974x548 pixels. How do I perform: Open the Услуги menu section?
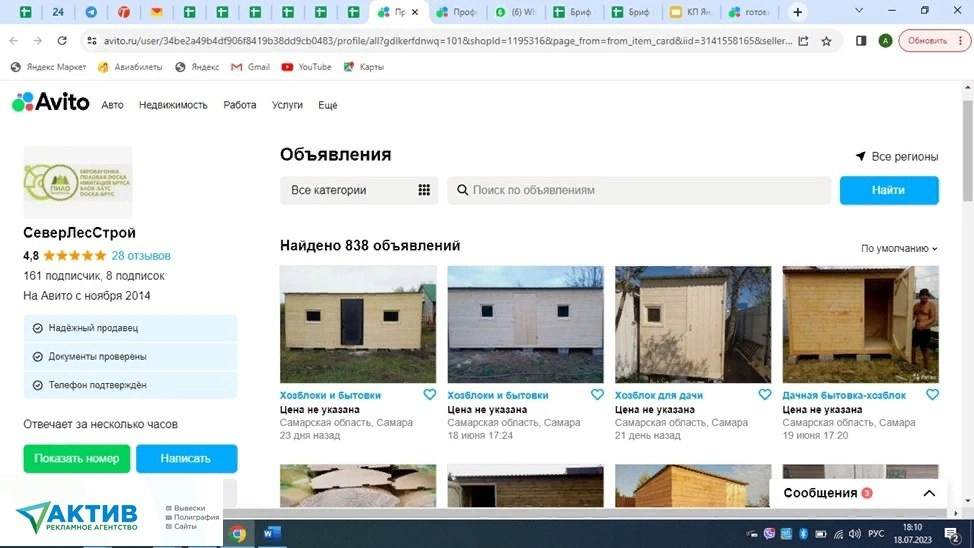287,105
